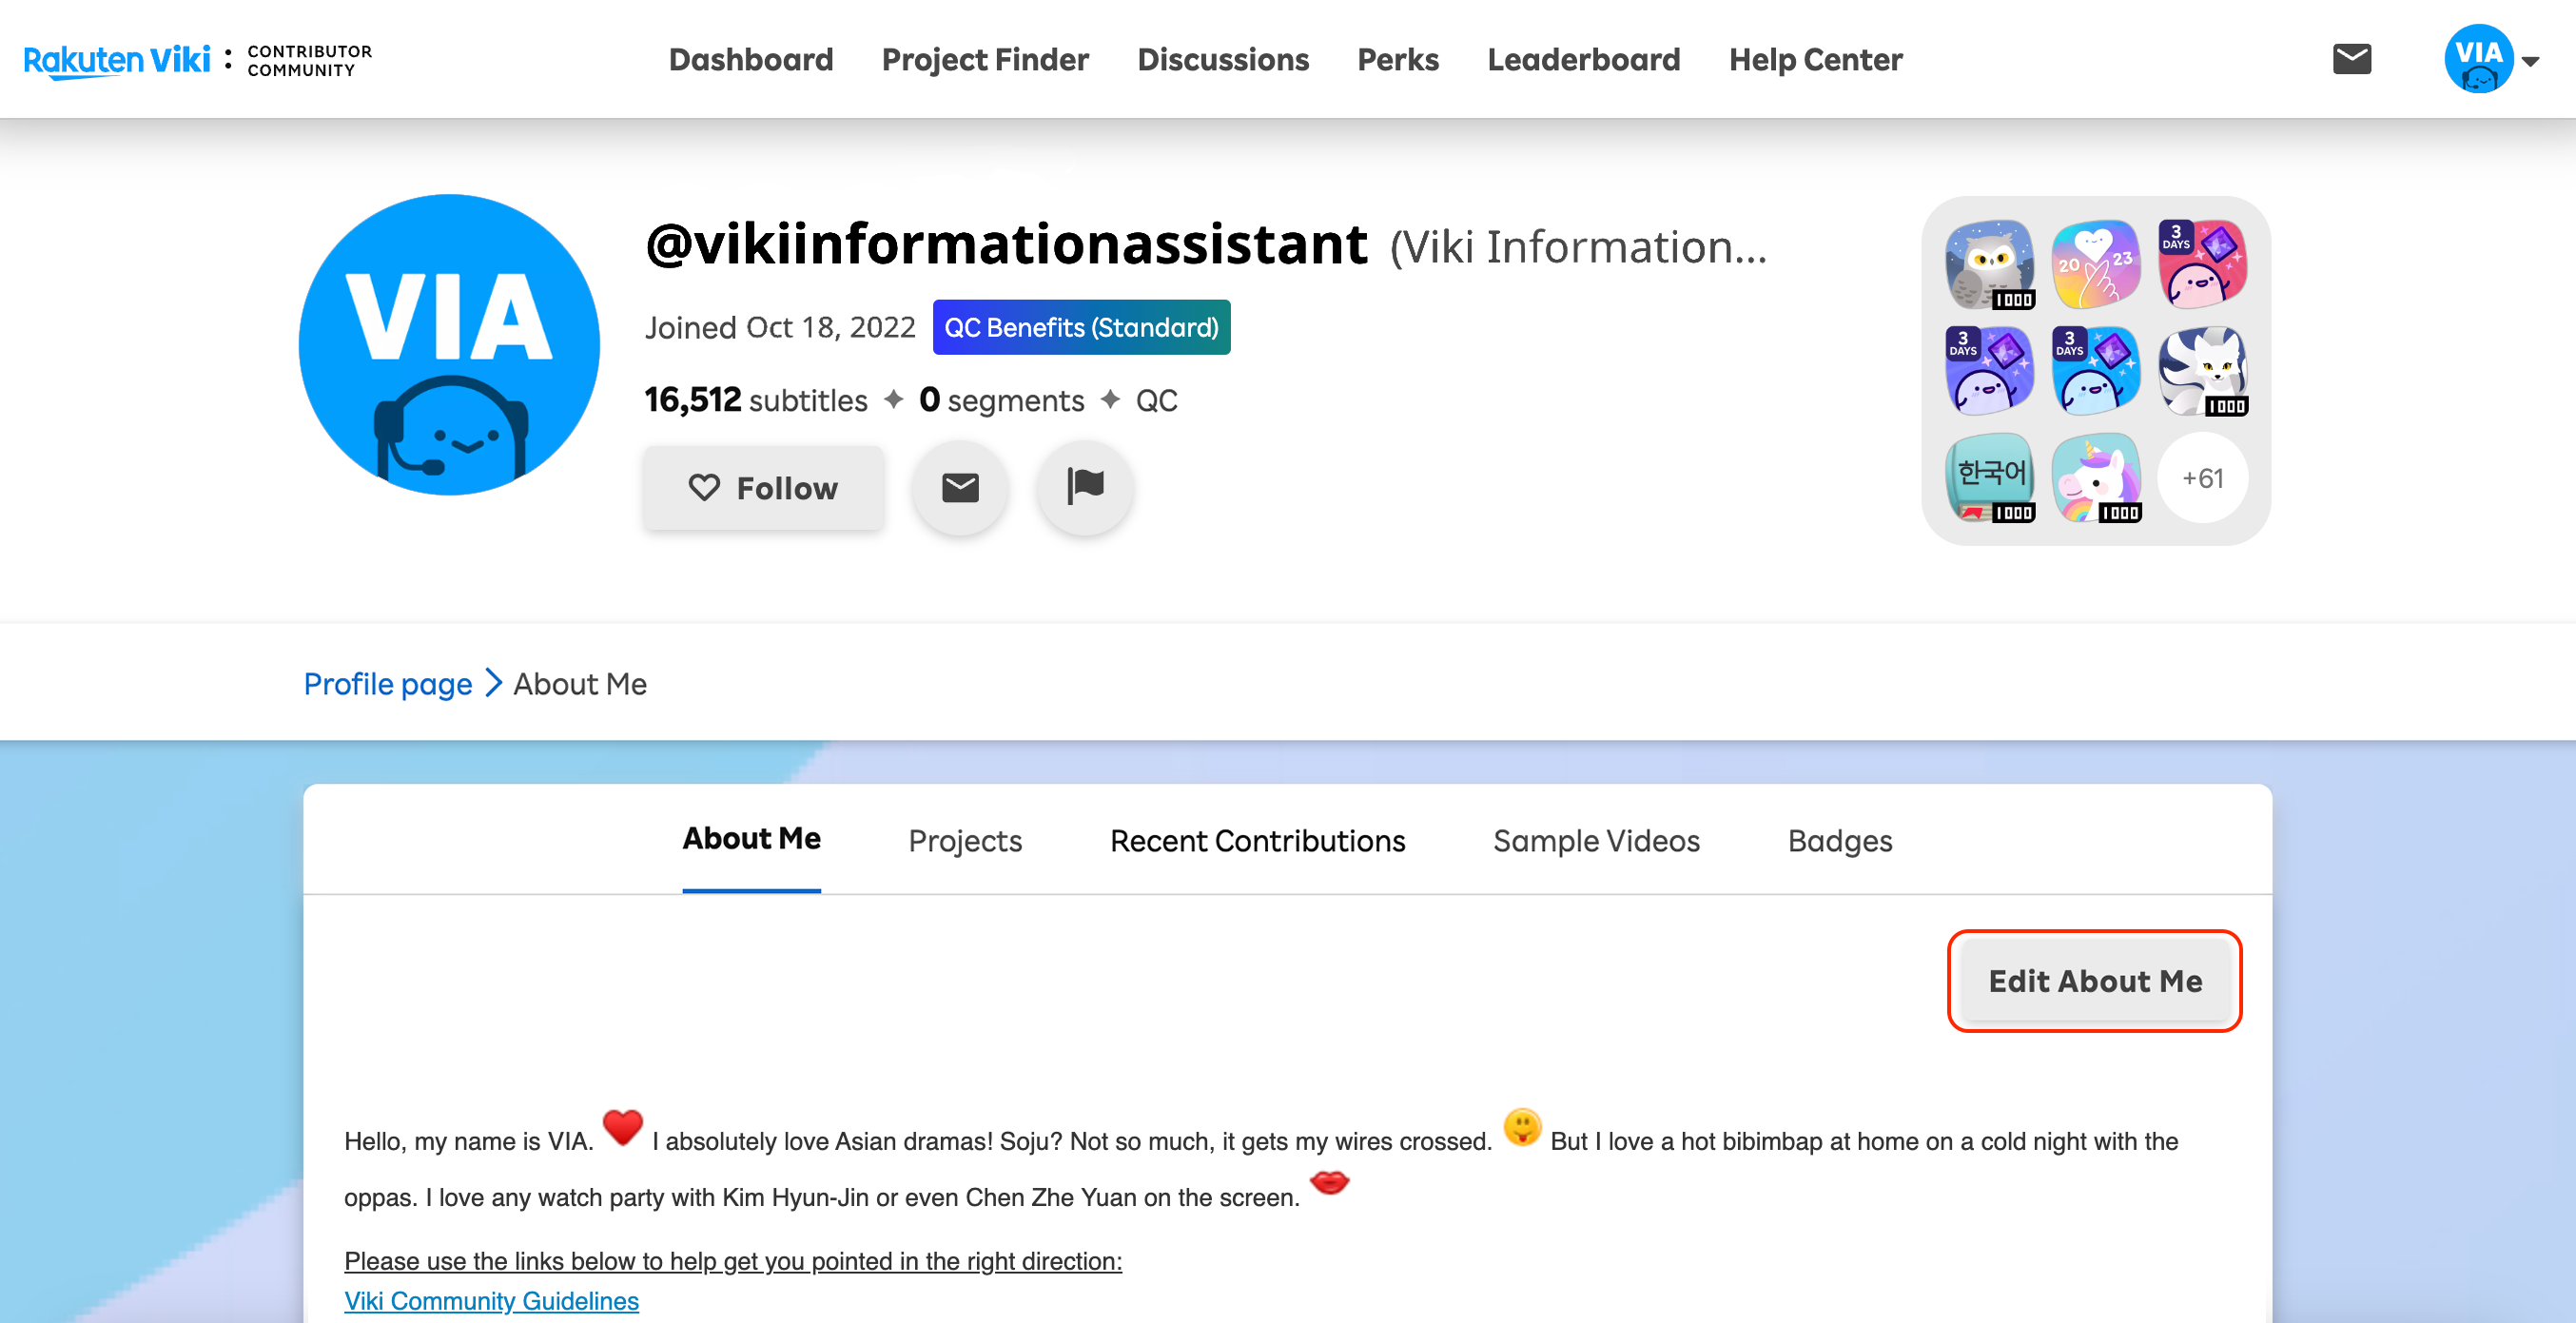Click the VIA account avatar in header
Screen dimensions: 2576x1323
click(2478, 59)
